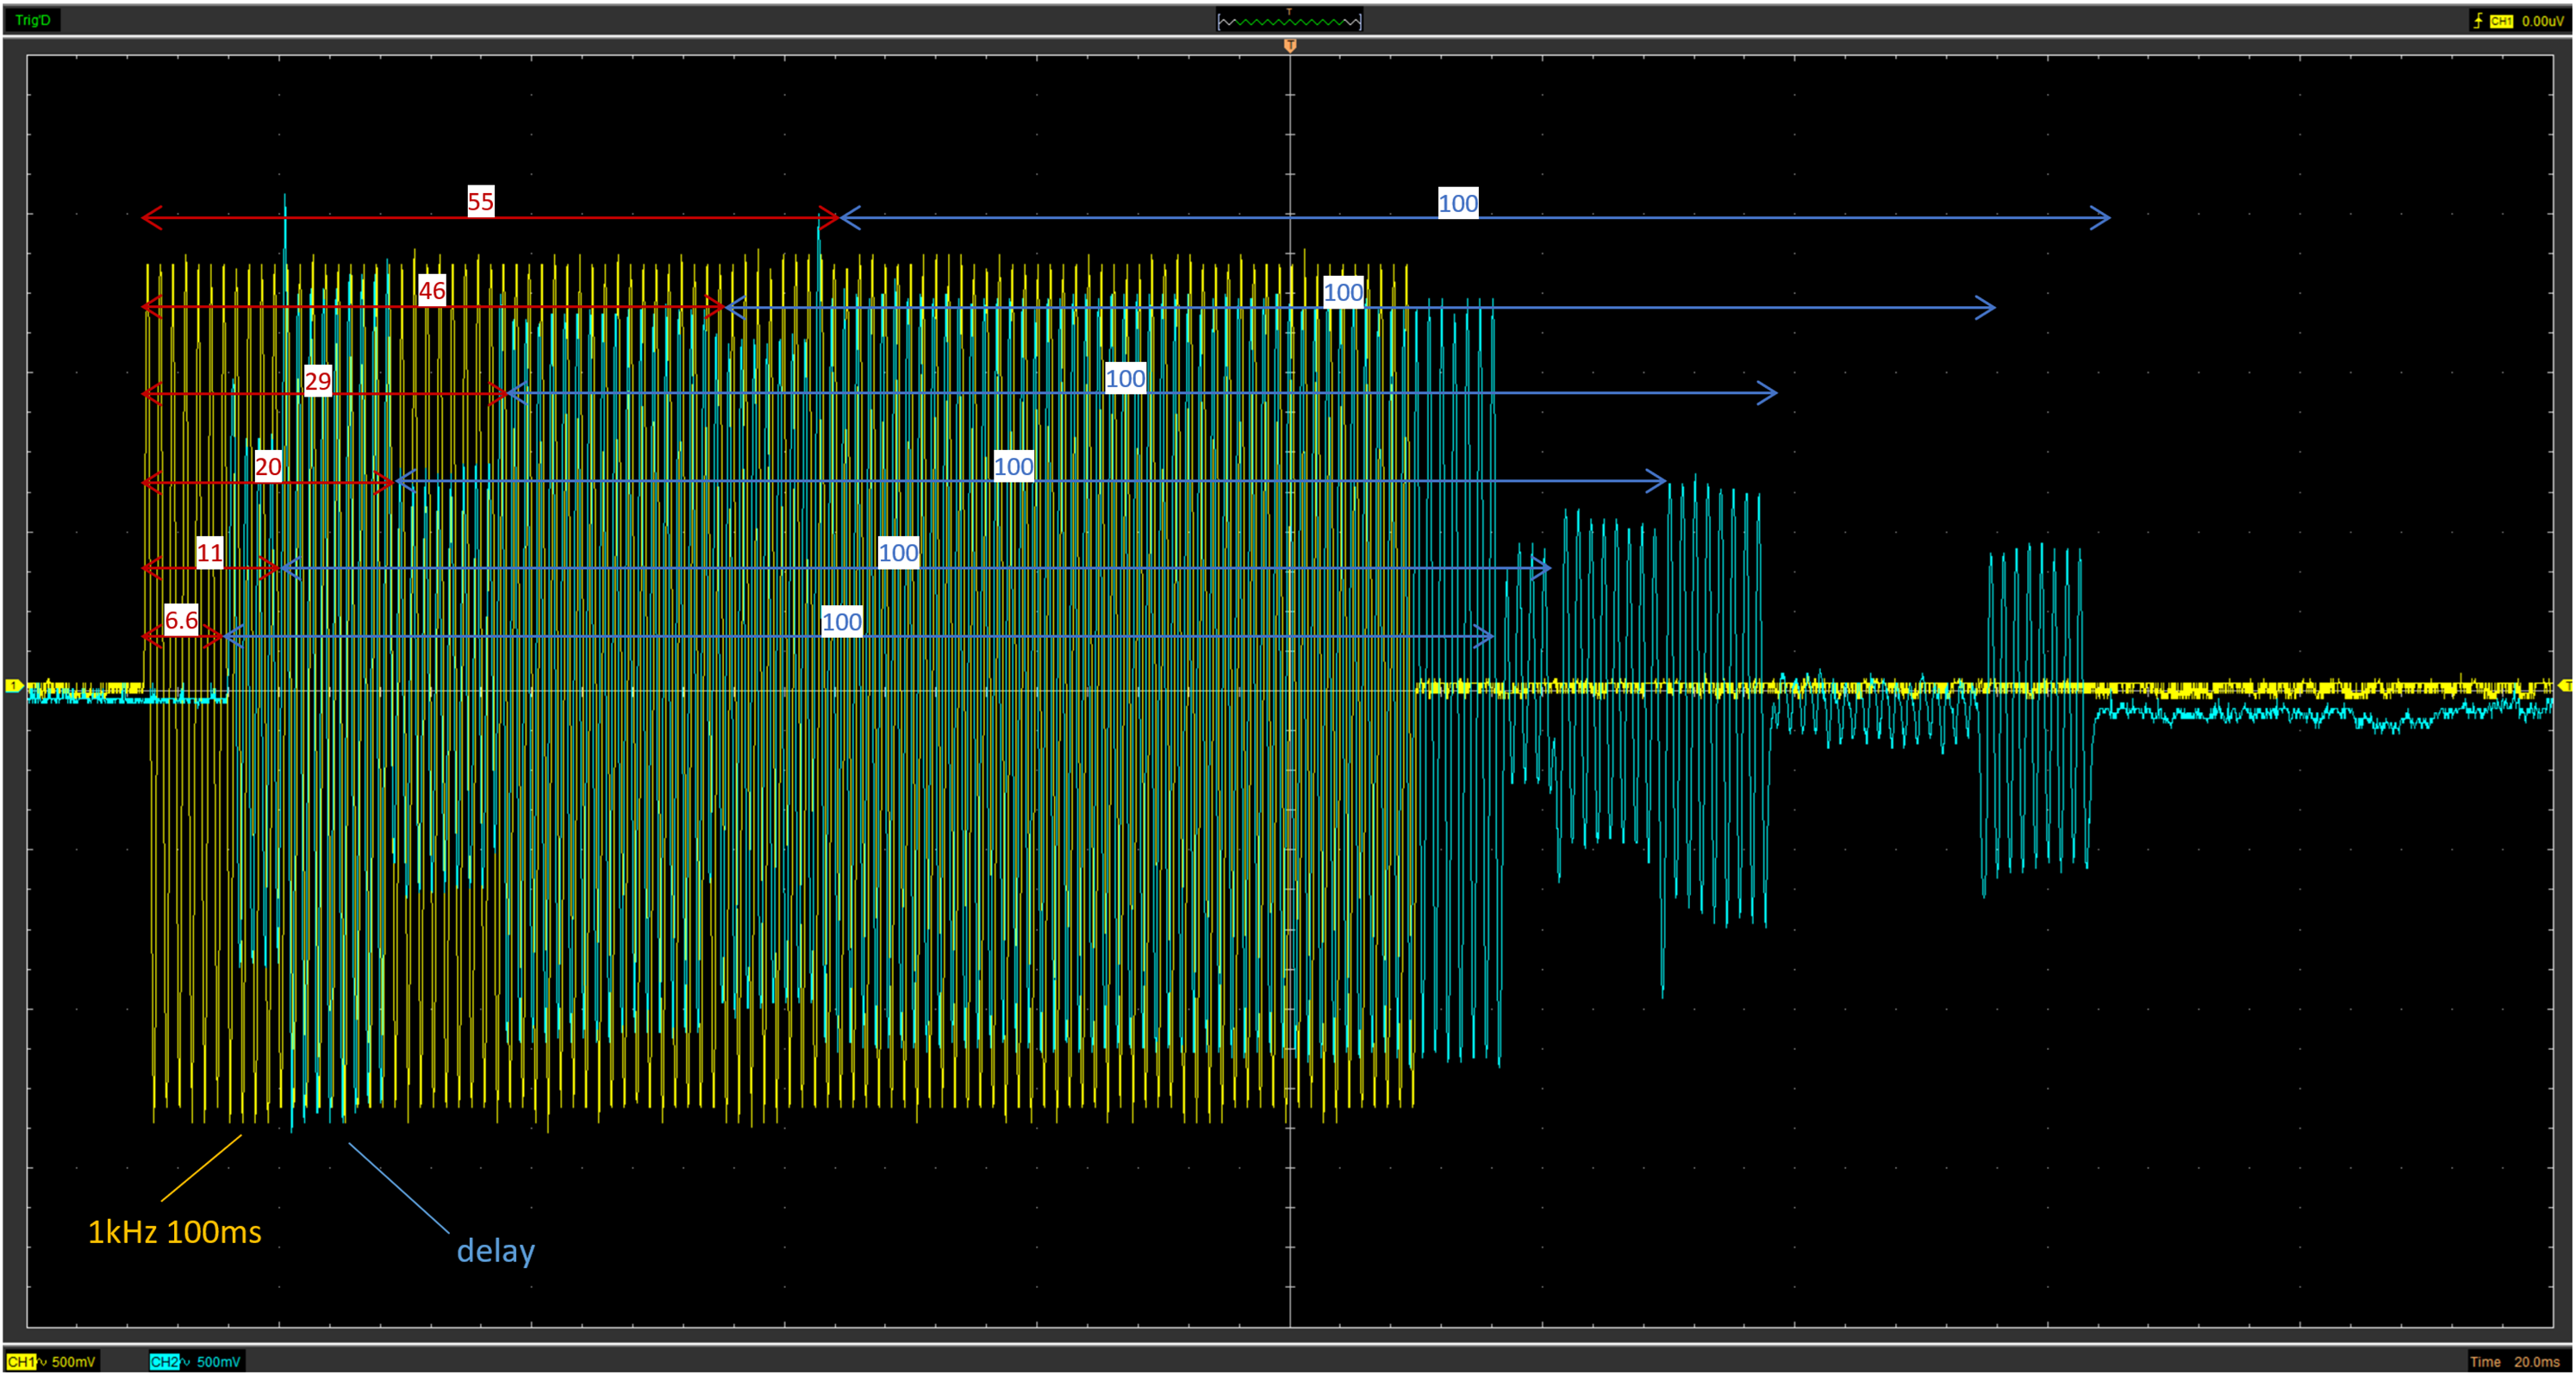2576x1375 pixels.
Task: Click the red 29 annotation label
Action: 318,380
